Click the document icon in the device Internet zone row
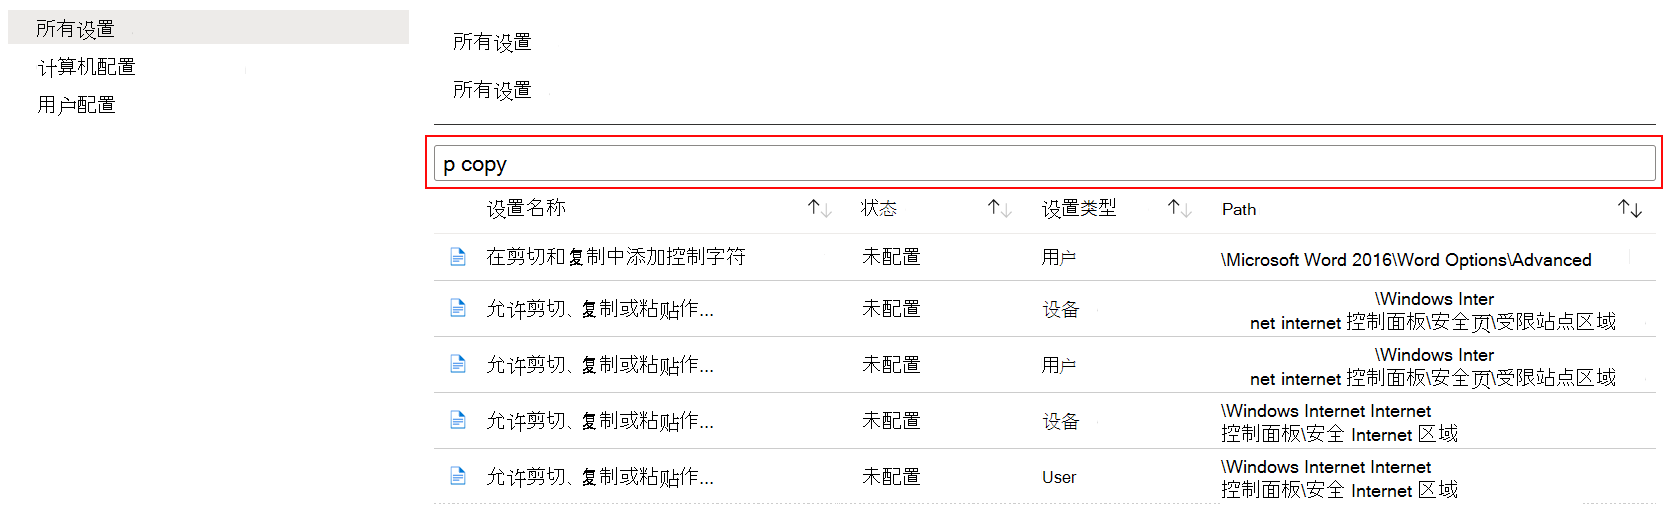Screen dimensions: 1672x505 (x=458, y=420)
